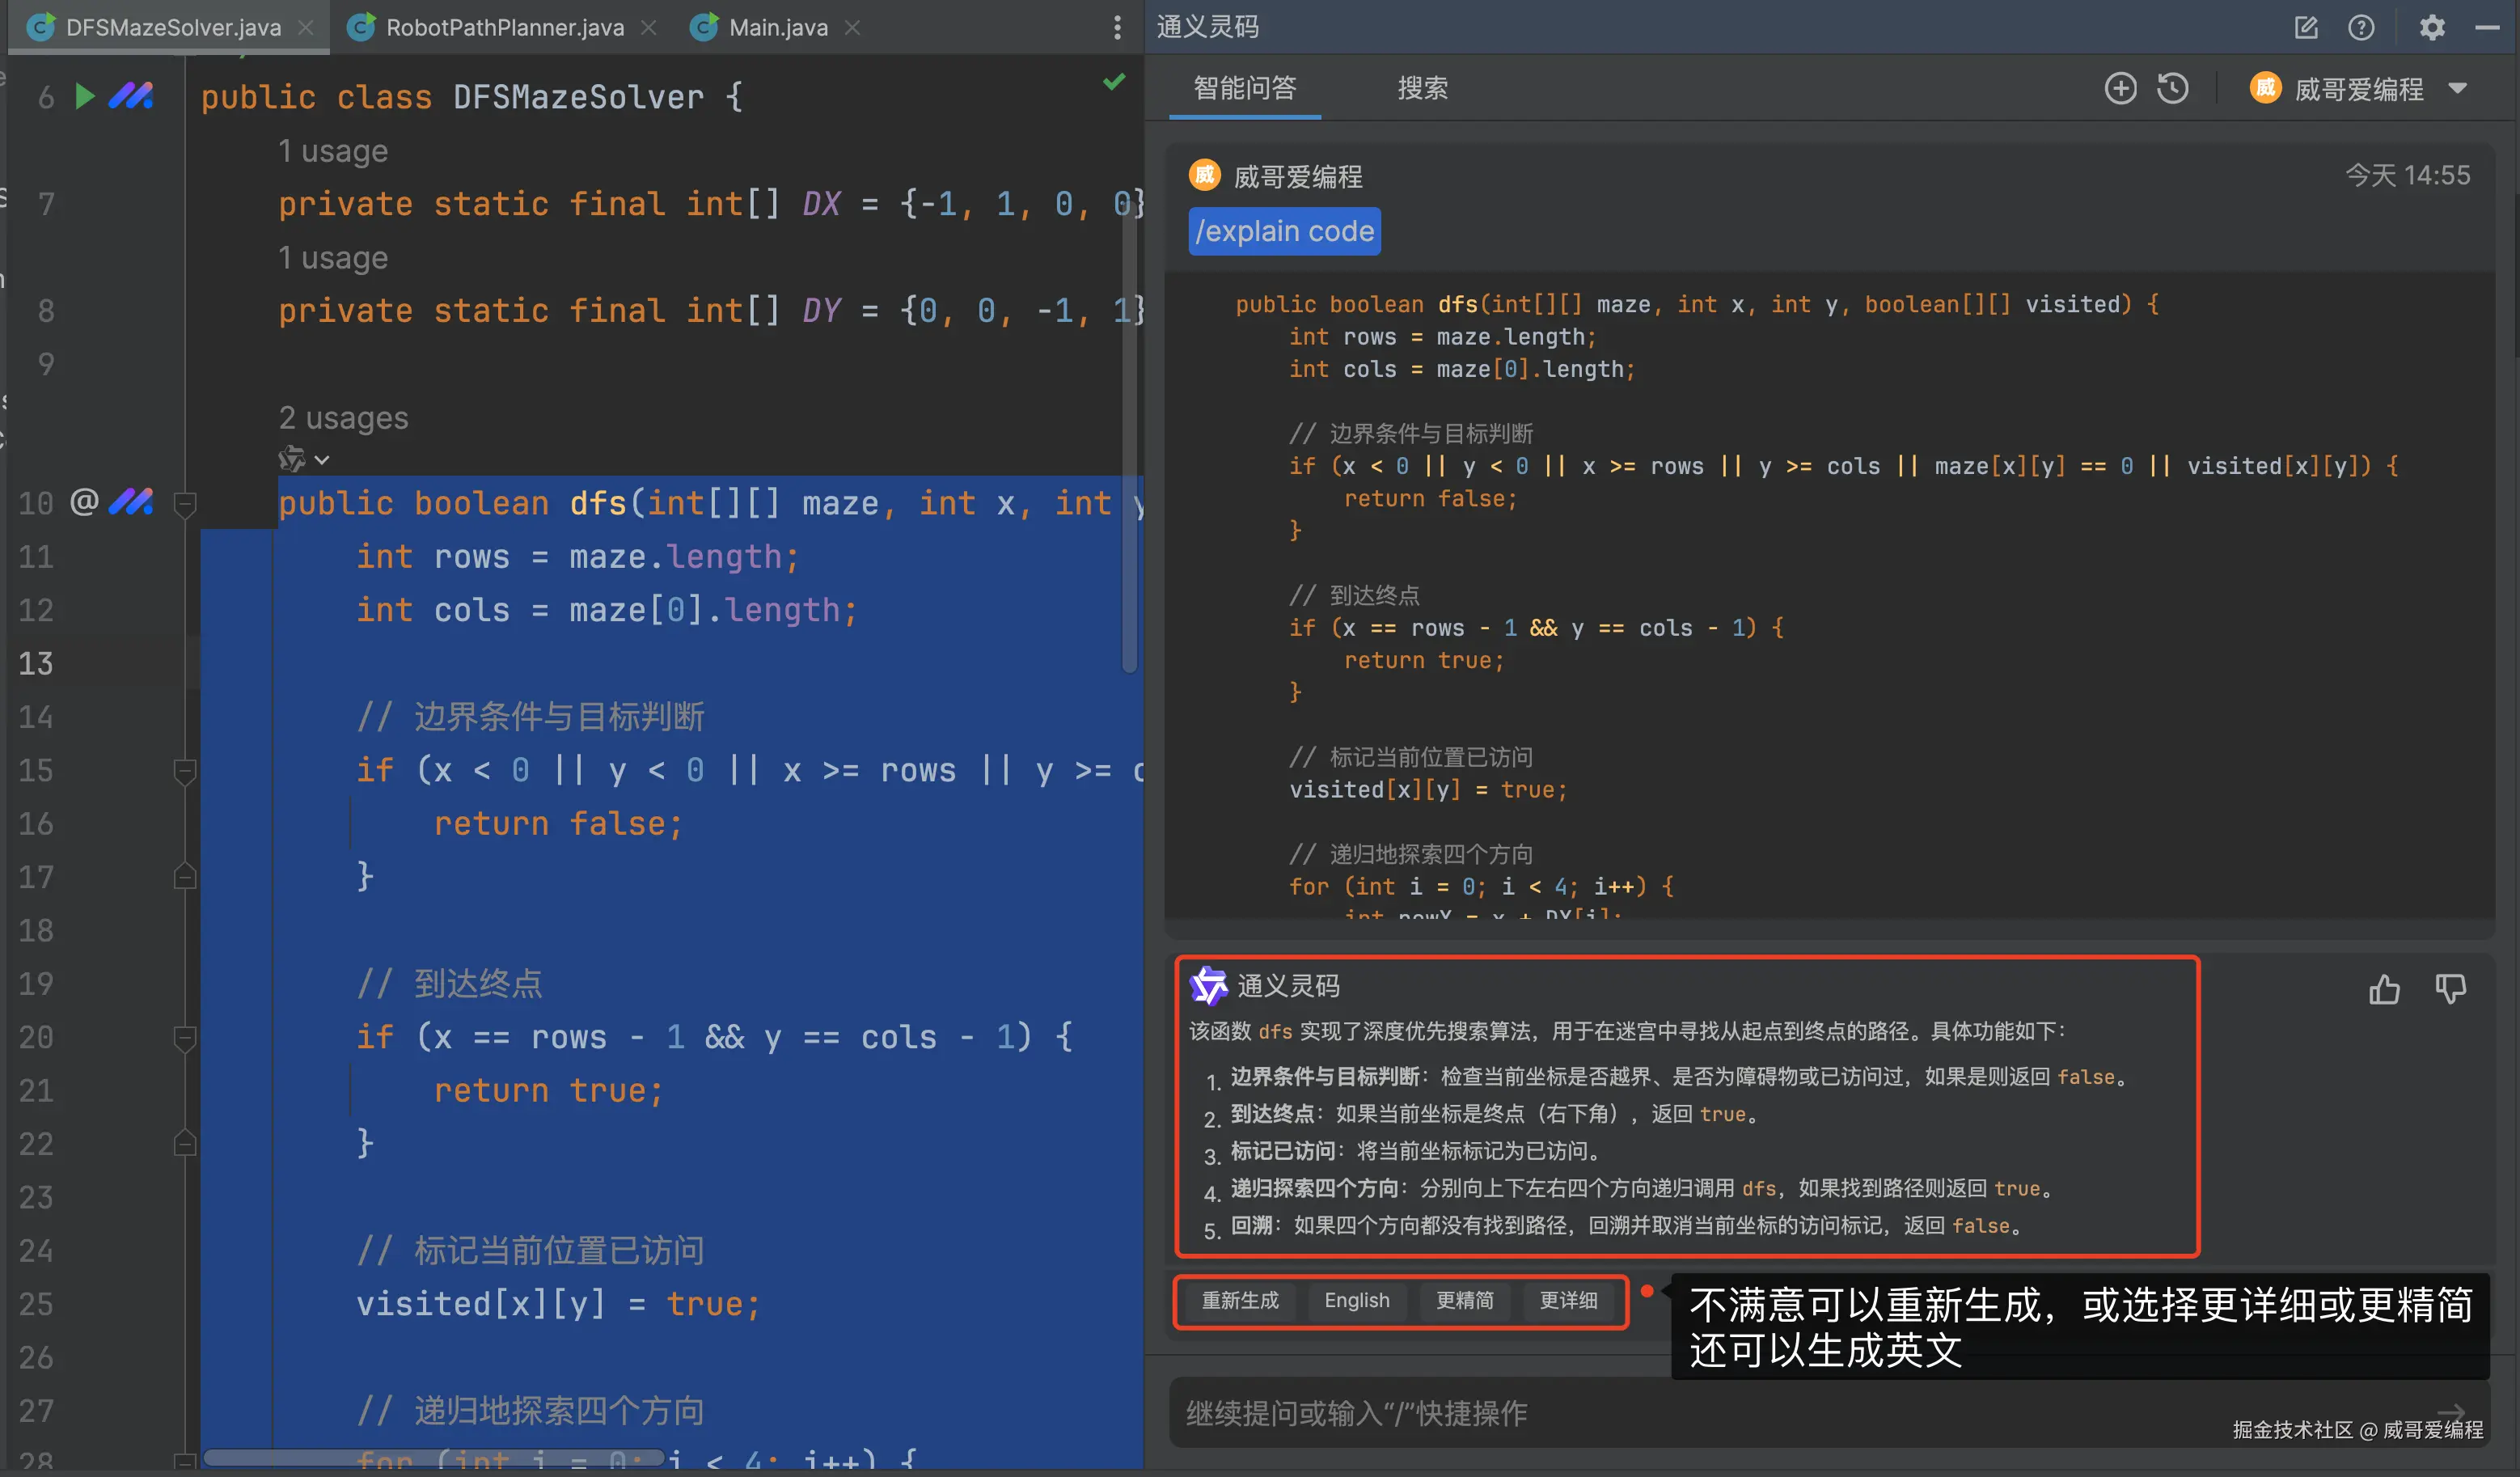Viewport: 2520px width, 1477px height.
Task: Collapse the dfs method fold marker on line 10
Action: (x=185, y=503)
